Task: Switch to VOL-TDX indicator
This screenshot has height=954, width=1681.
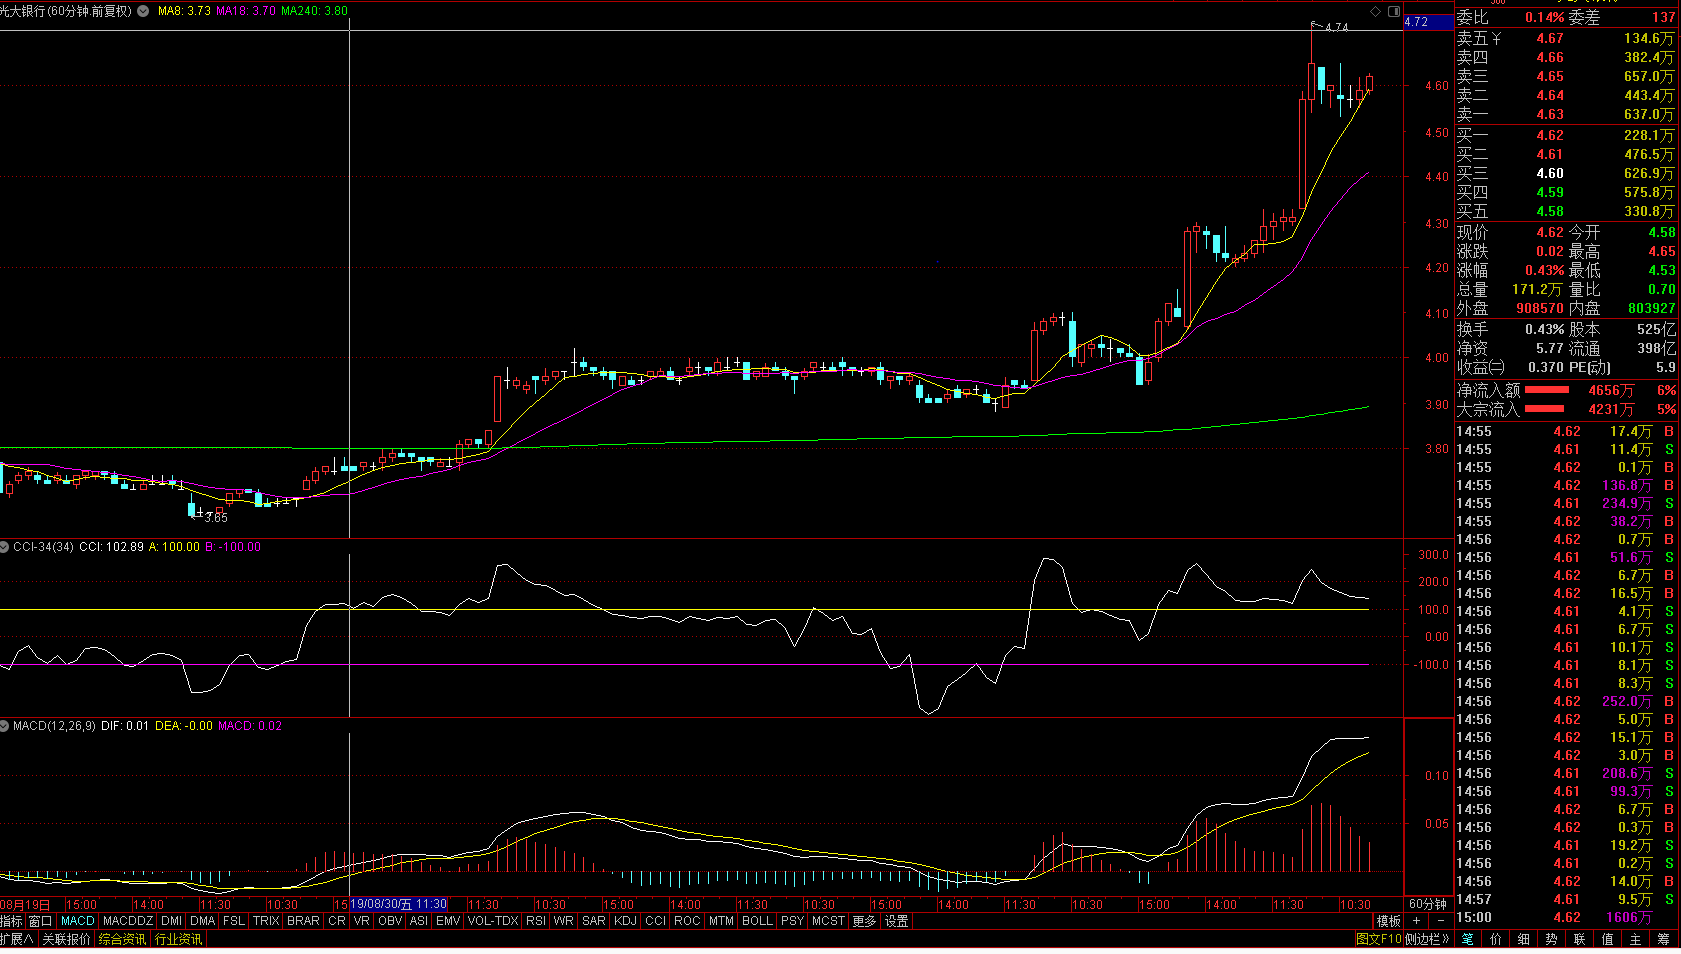Action: (x=493, y=921)
